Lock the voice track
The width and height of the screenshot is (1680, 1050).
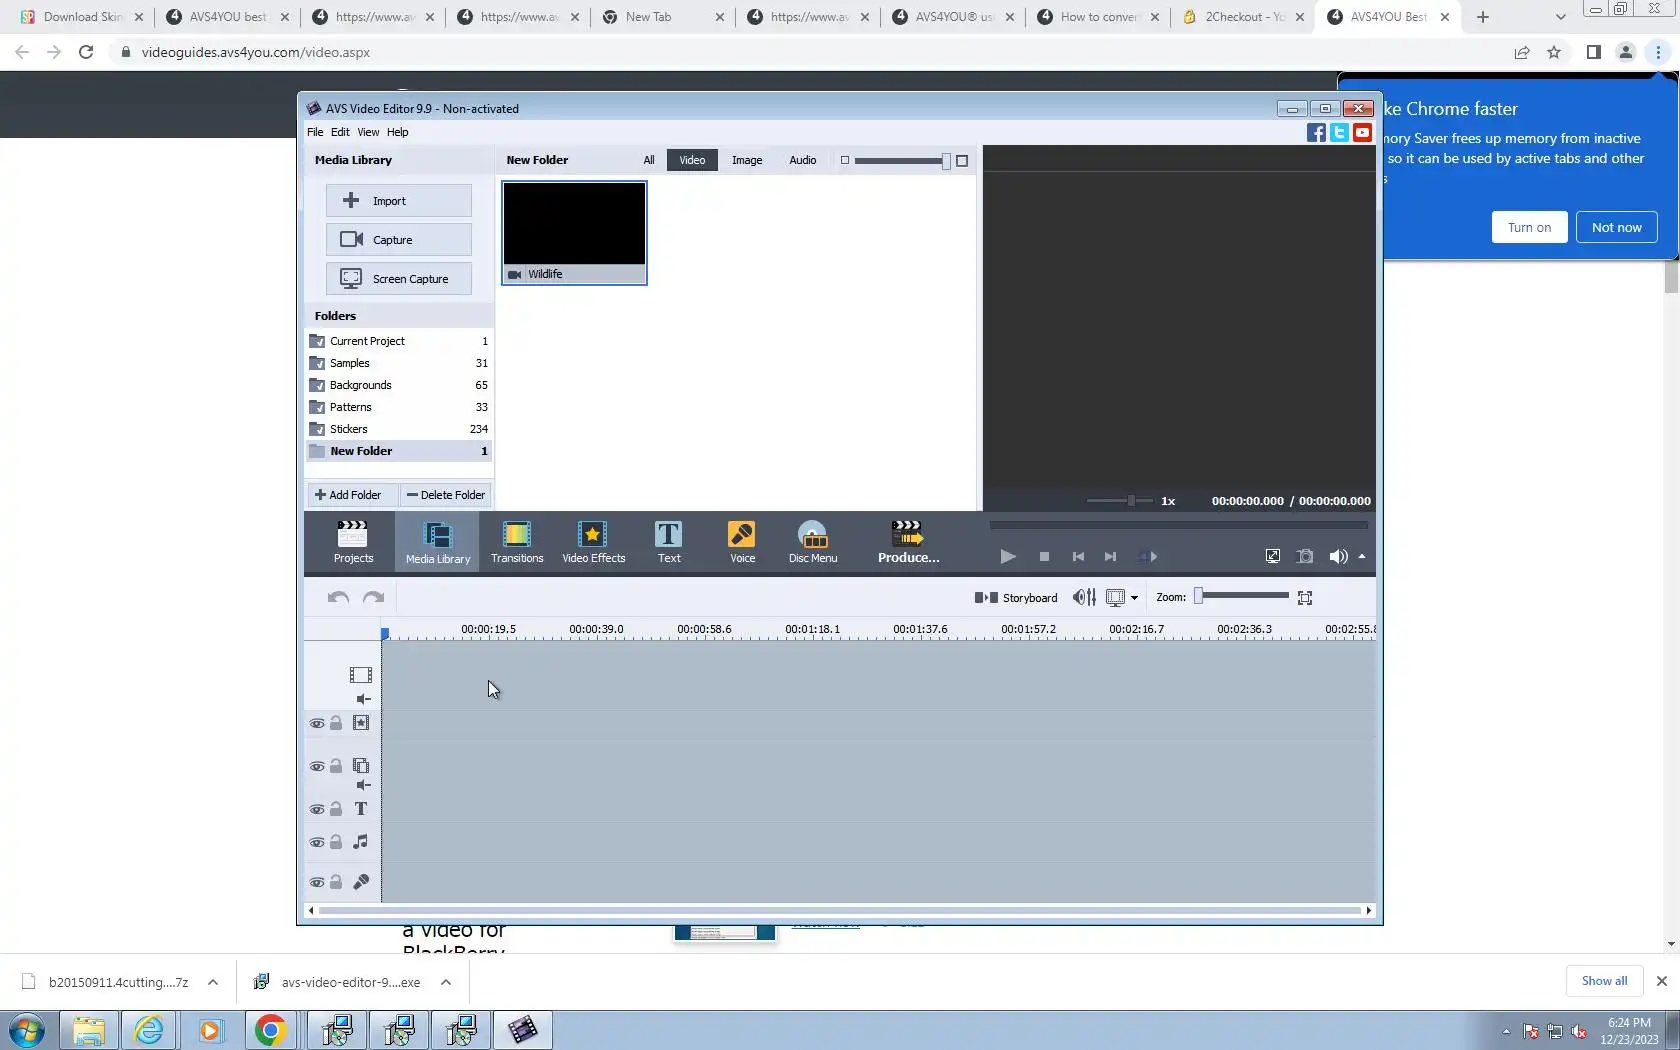(x=336, y=882)
